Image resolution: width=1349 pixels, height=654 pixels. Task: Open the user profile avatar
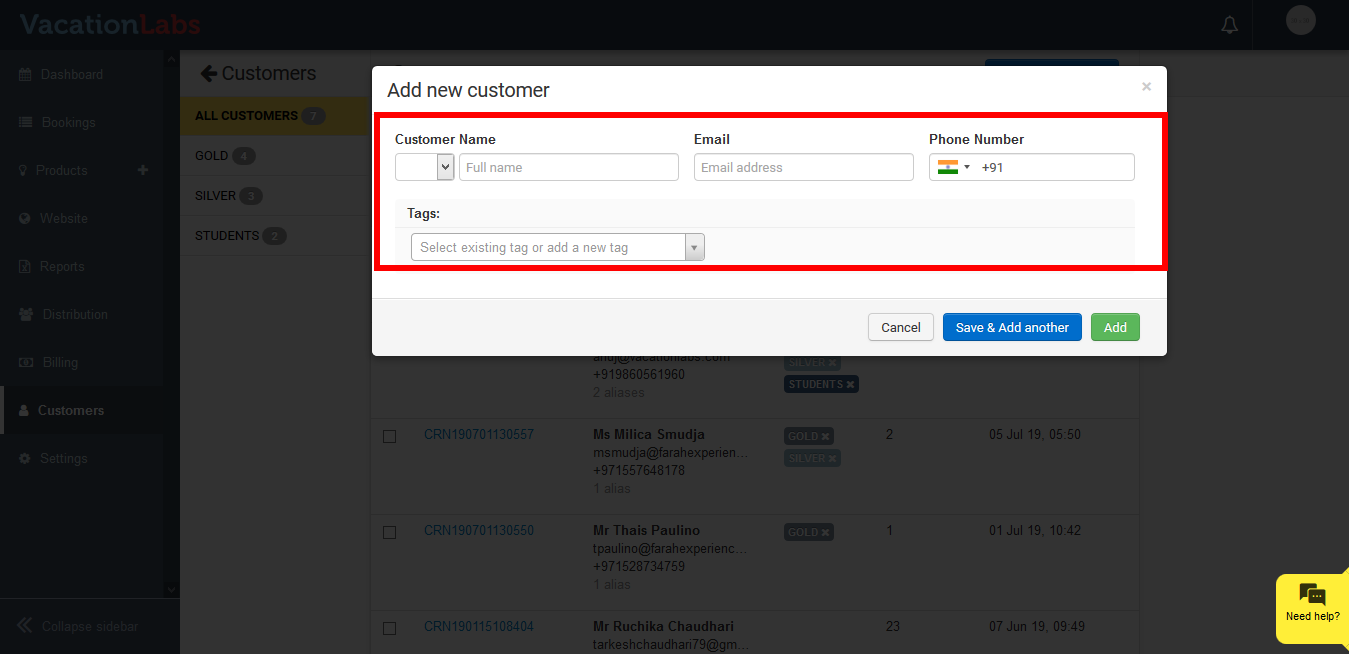pyautogui.click(x=1300, y=21)
